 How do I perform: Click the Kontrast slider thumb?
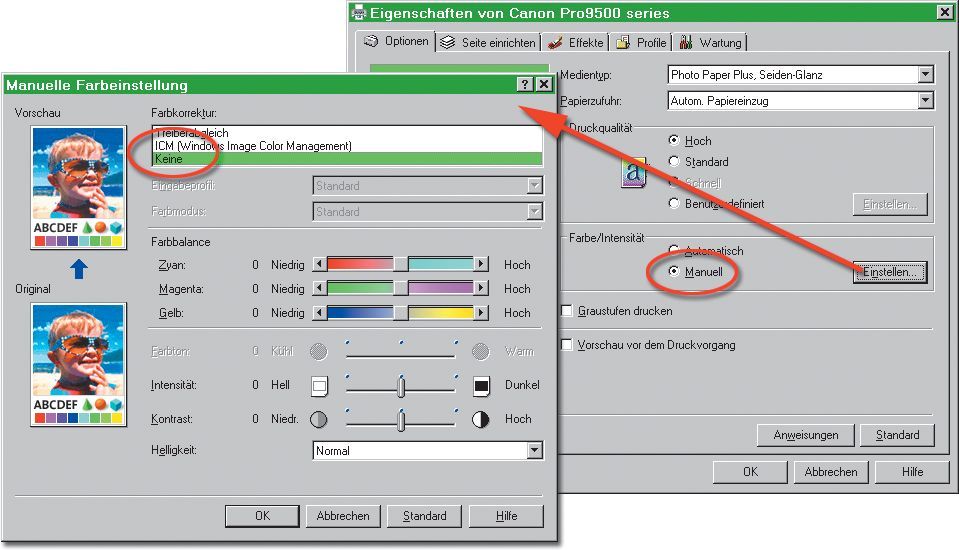point(401,421)
